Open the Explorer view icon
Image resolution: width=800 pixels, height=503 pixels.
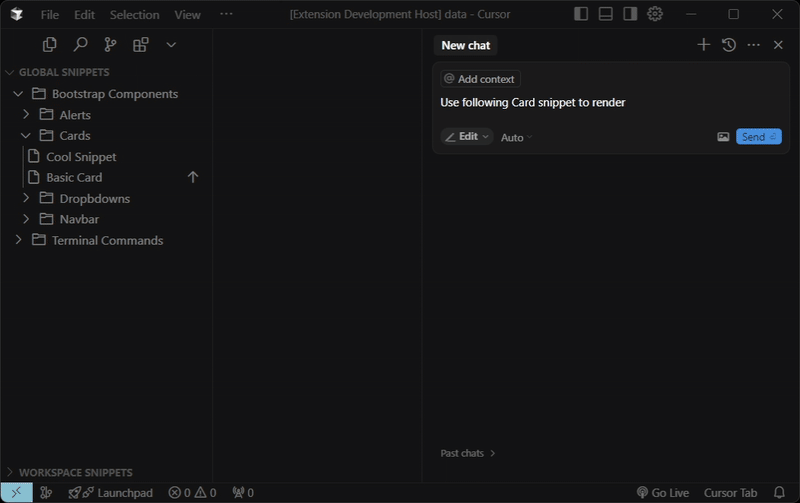[x=49, y=45]
